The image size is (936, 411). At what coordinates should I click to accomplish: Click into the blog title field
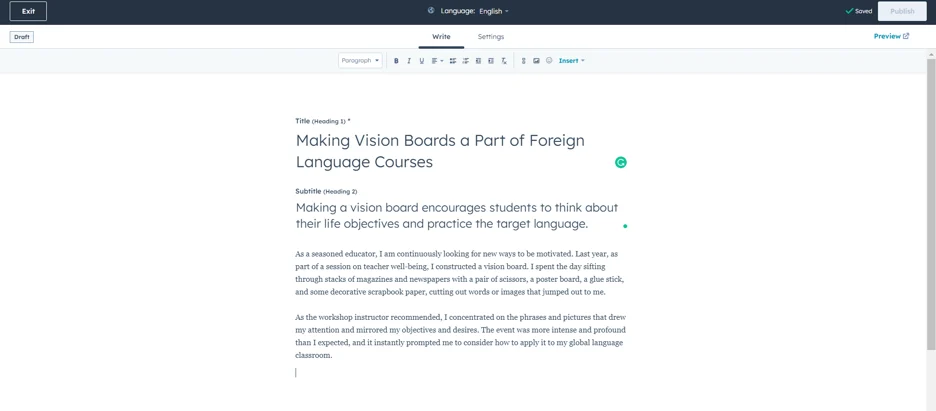tap(460, 152)
